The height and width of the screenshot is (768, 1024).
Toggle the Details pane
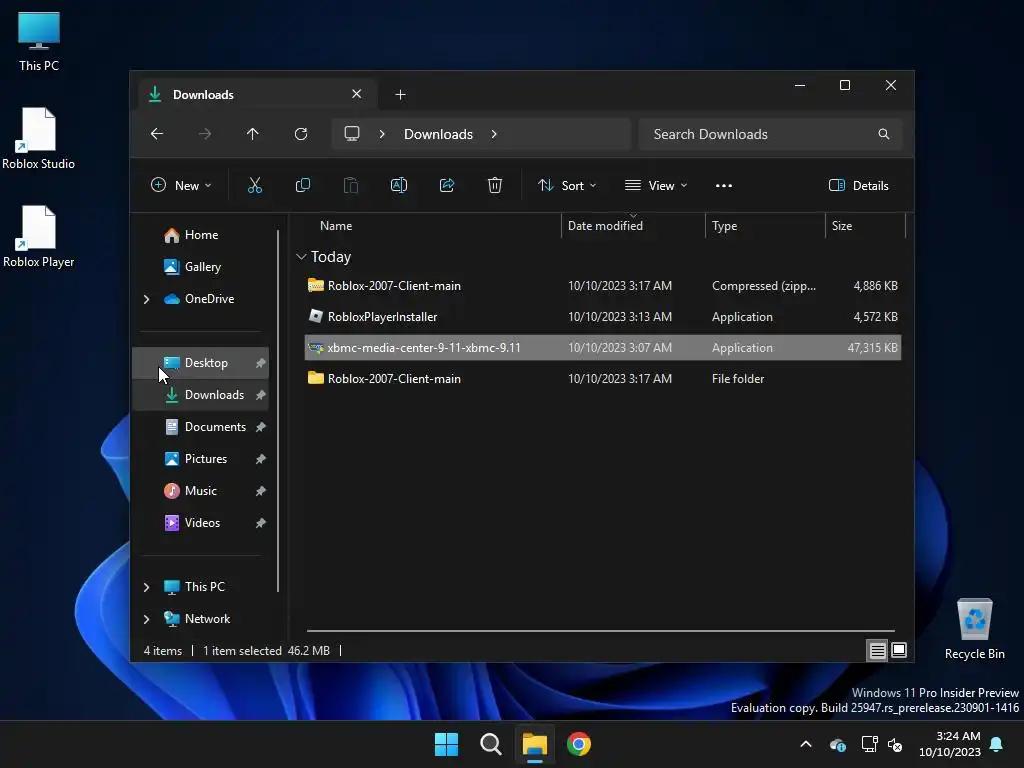(859, 185)
